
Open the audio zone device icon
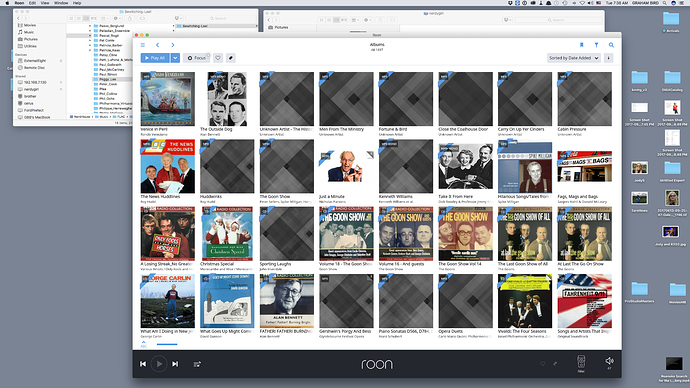click(x=581, y=362)
